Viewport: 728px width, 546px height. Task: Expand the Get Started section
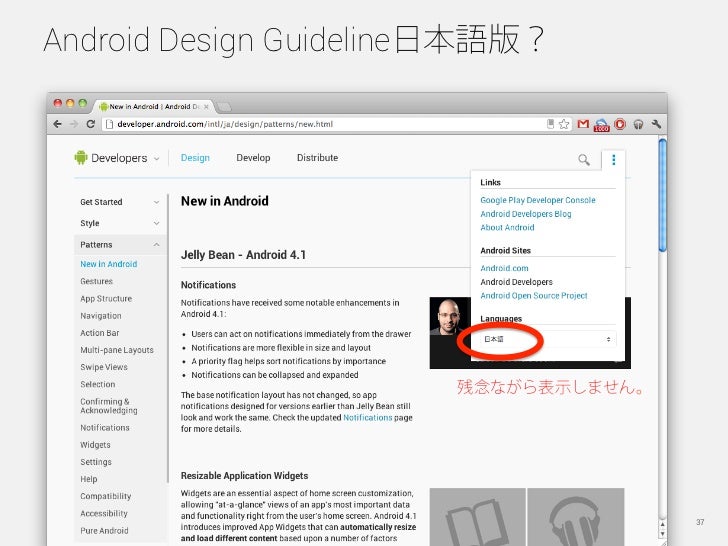120,202
